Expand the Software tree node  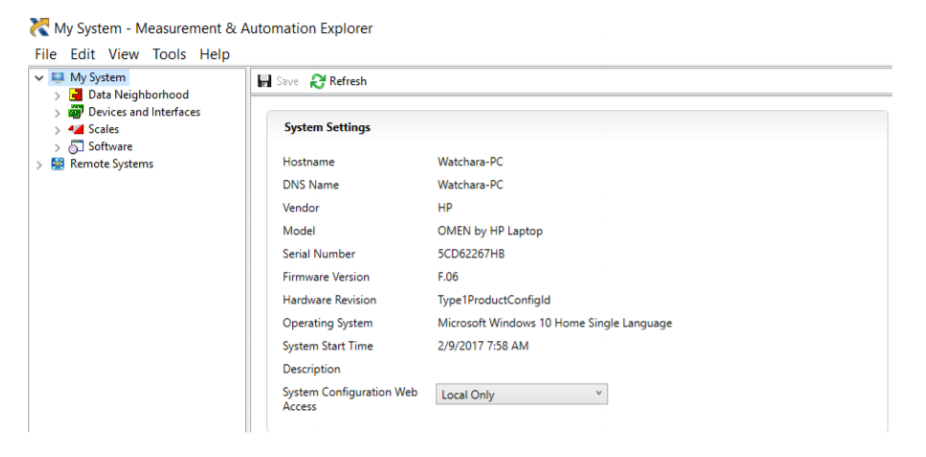tap(57, 147)
